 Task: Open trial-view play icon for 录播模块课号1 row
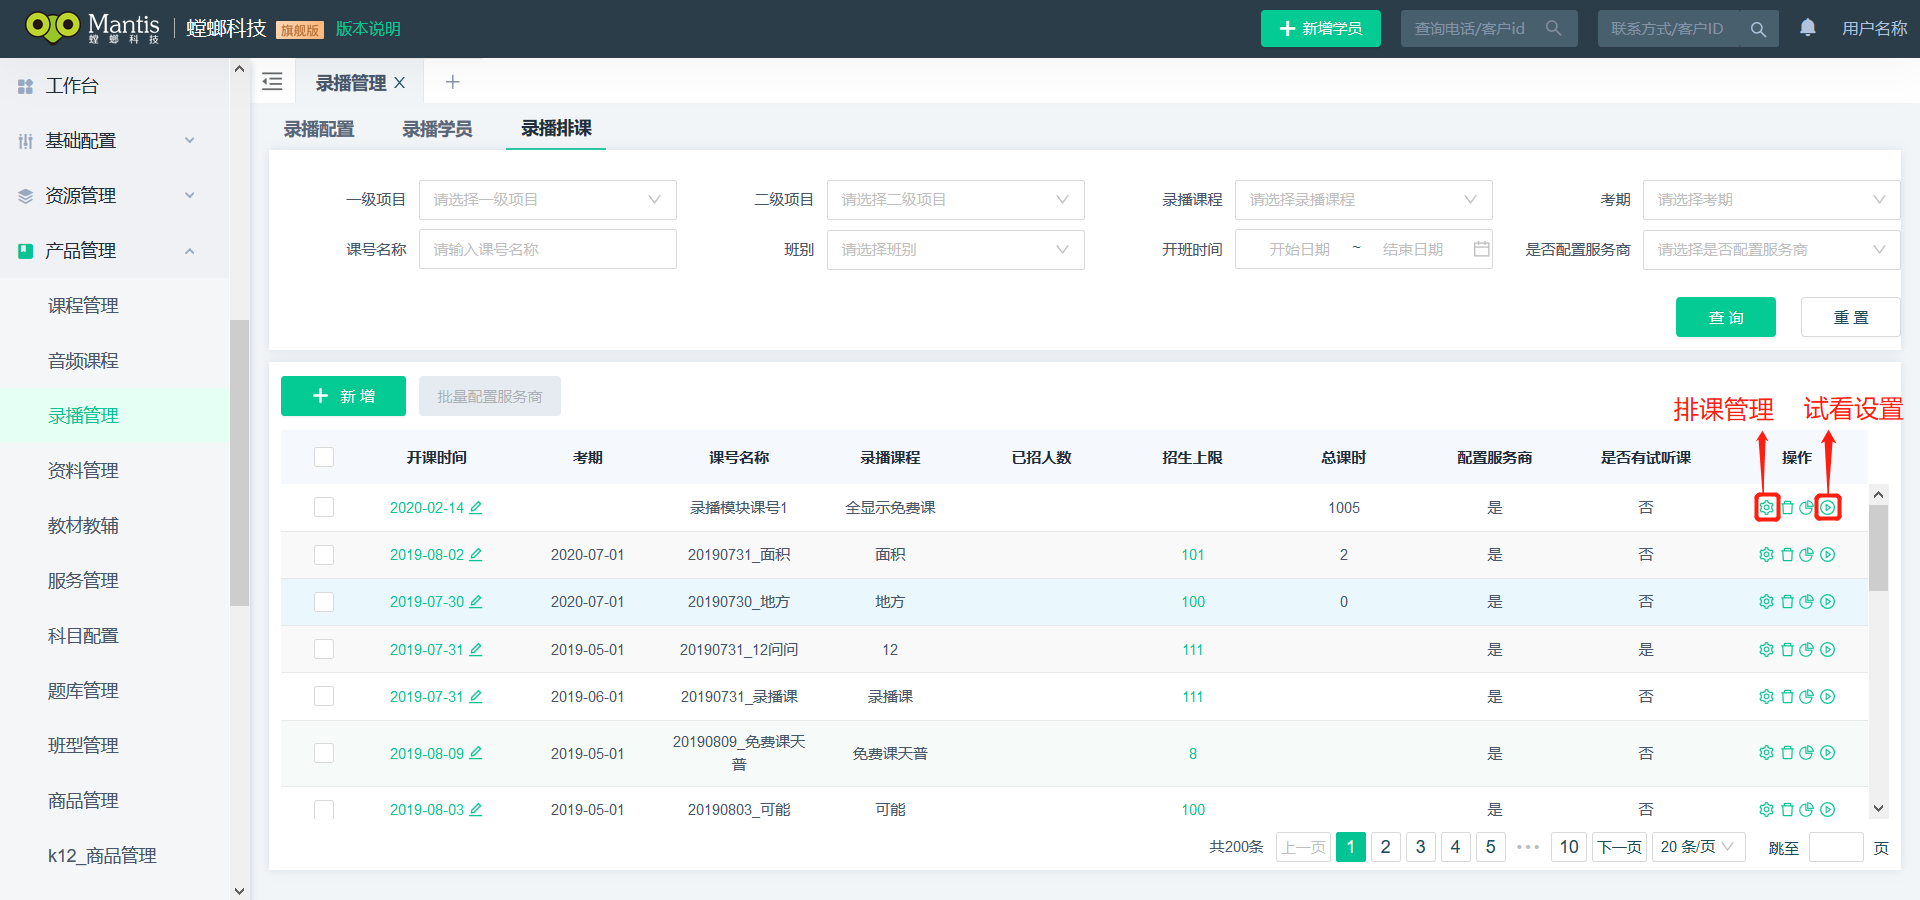point(1828,508)
